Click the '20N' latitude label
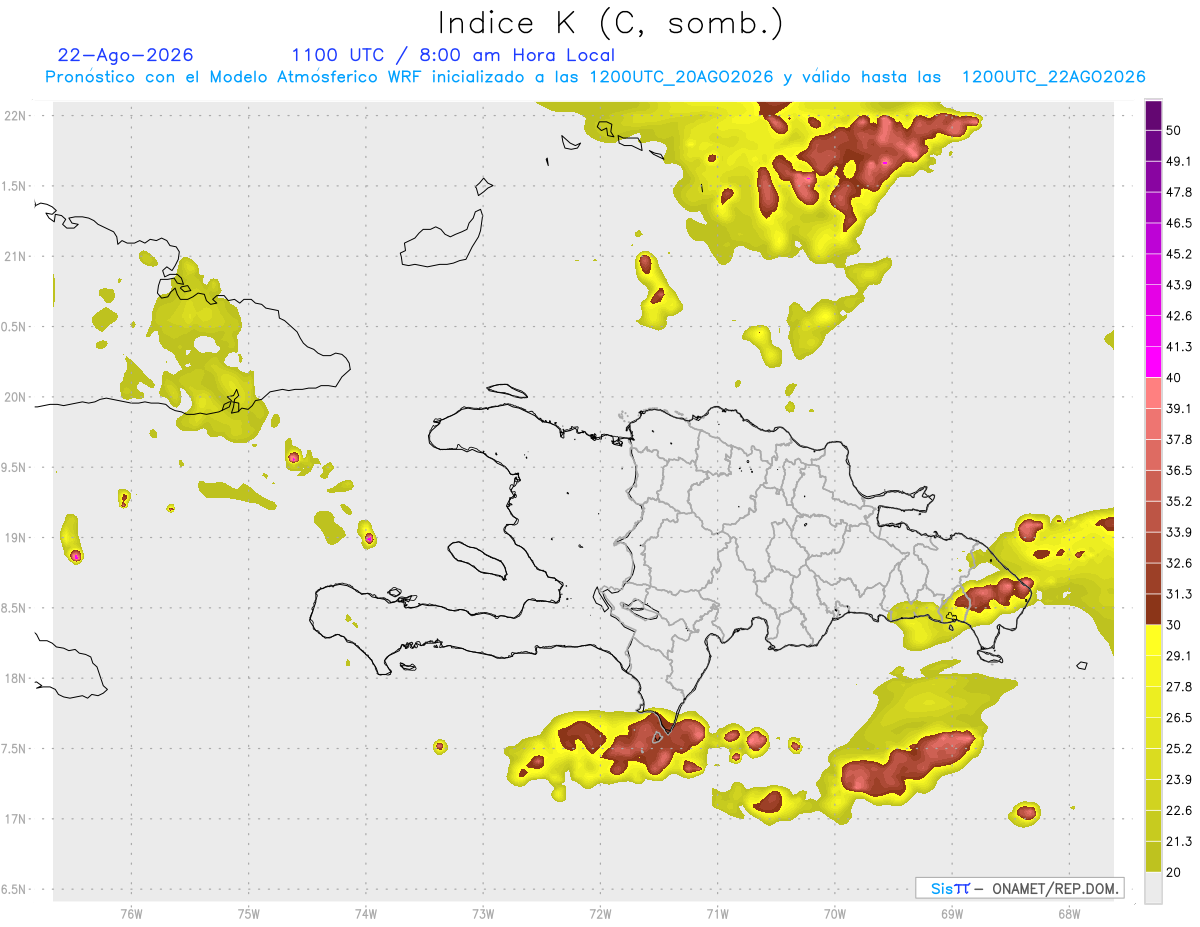This screenshot has height=927, width=1200. click(17, 397)
